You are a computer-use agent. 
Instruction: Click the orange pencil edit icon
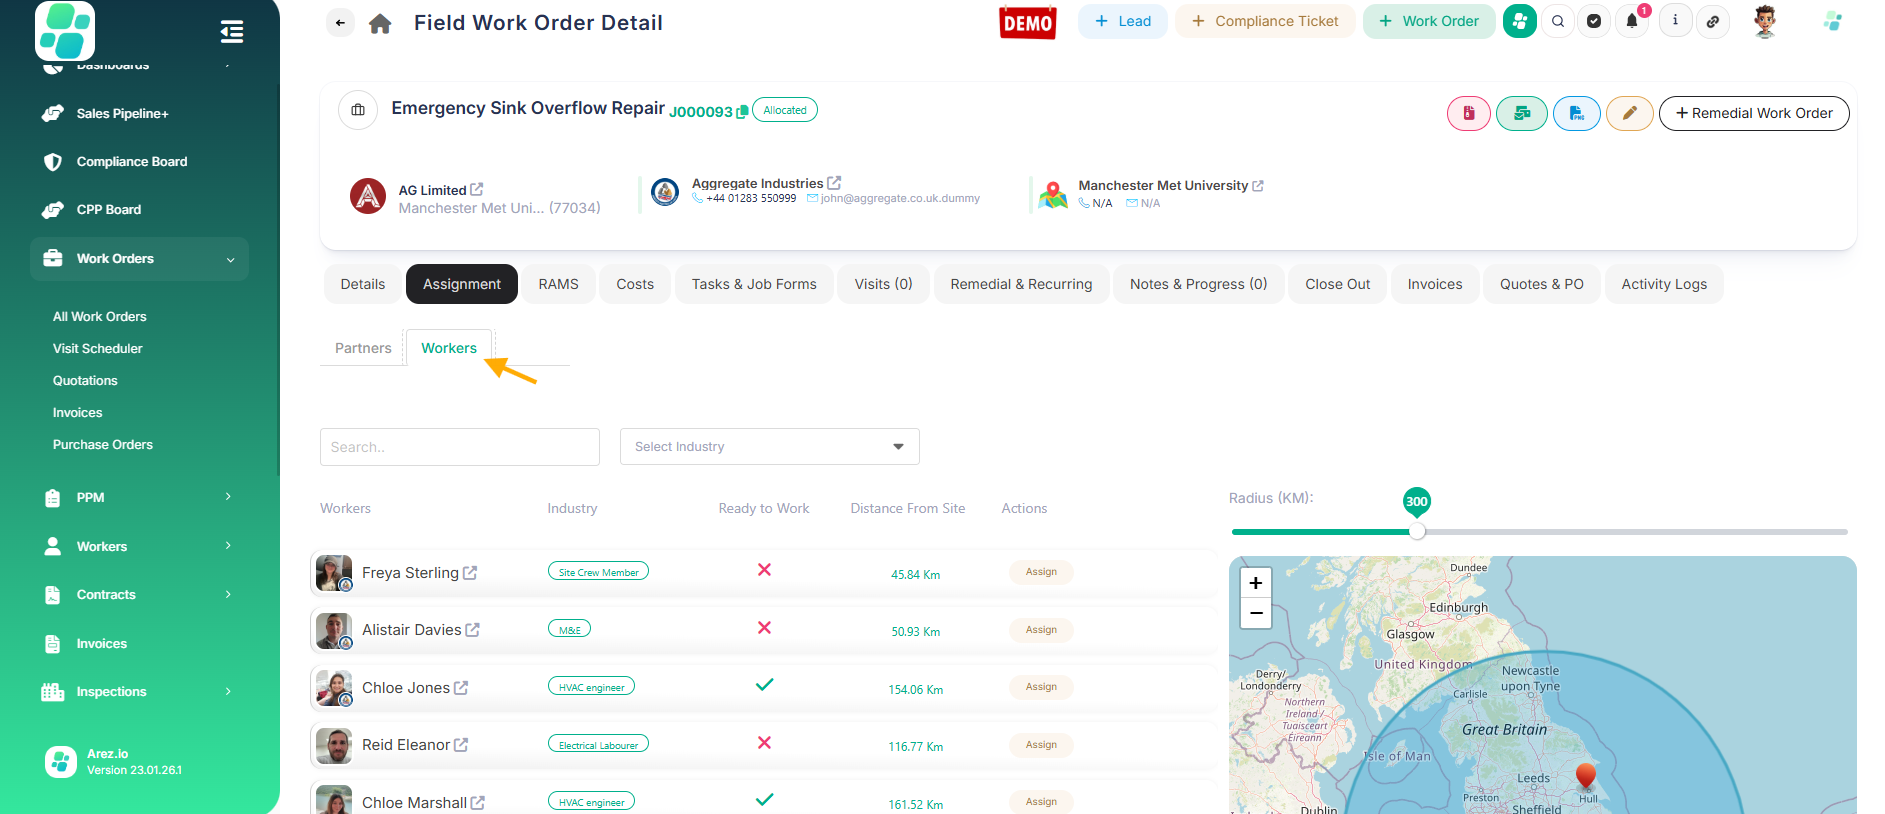pyautogui.click(x=1629, y=113)
